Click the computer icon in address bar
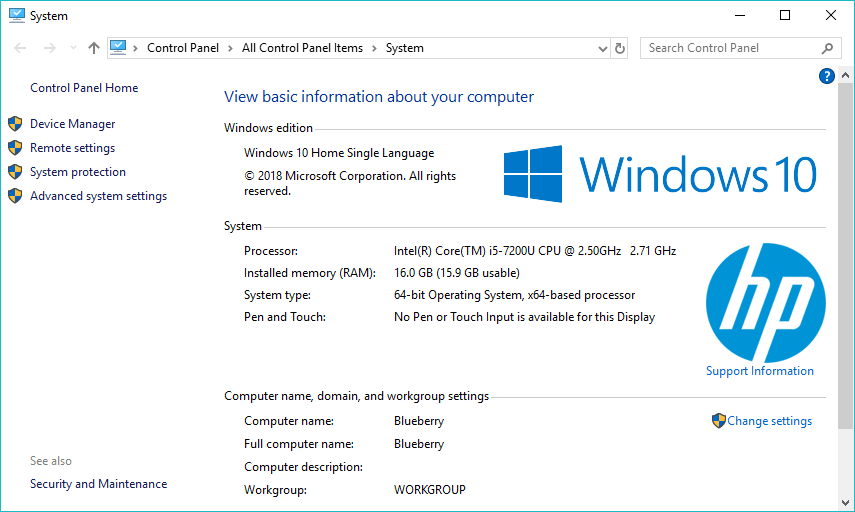Image resolution: width=855 pixels, height=512 pixels. click(119, 47)
